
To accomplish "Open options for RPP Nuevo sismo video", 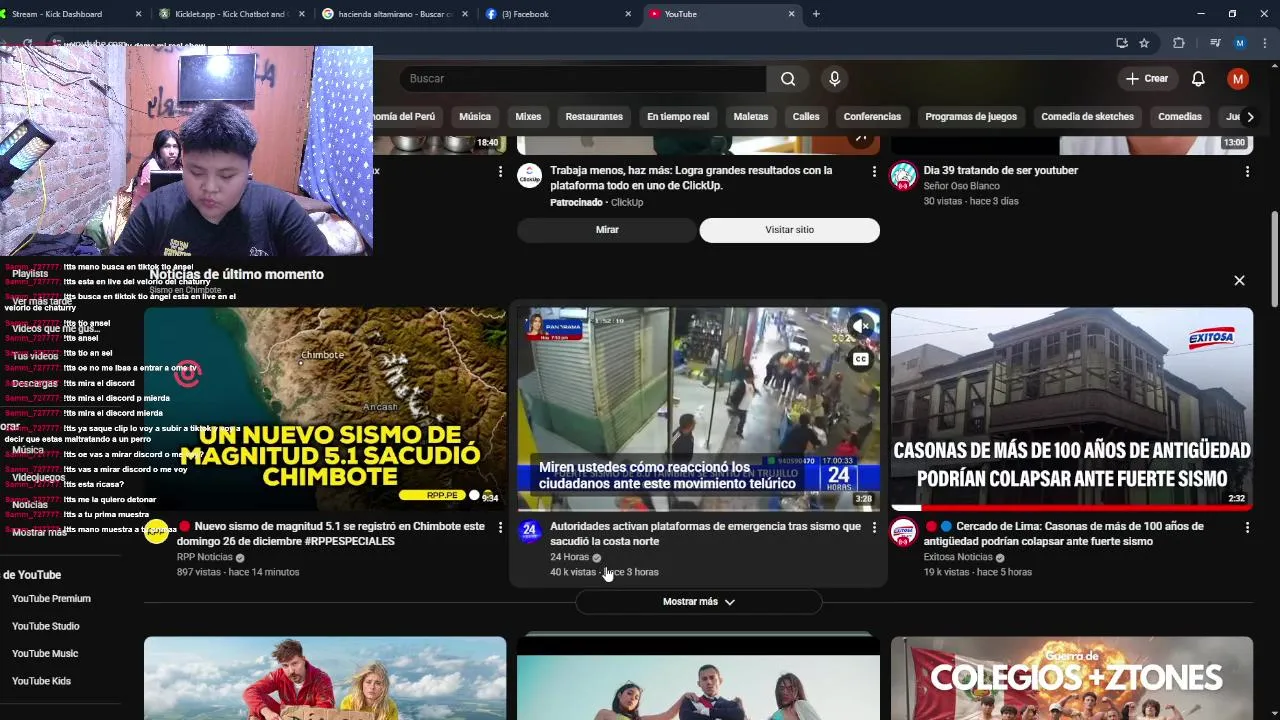I will click(x=500, y=527).
